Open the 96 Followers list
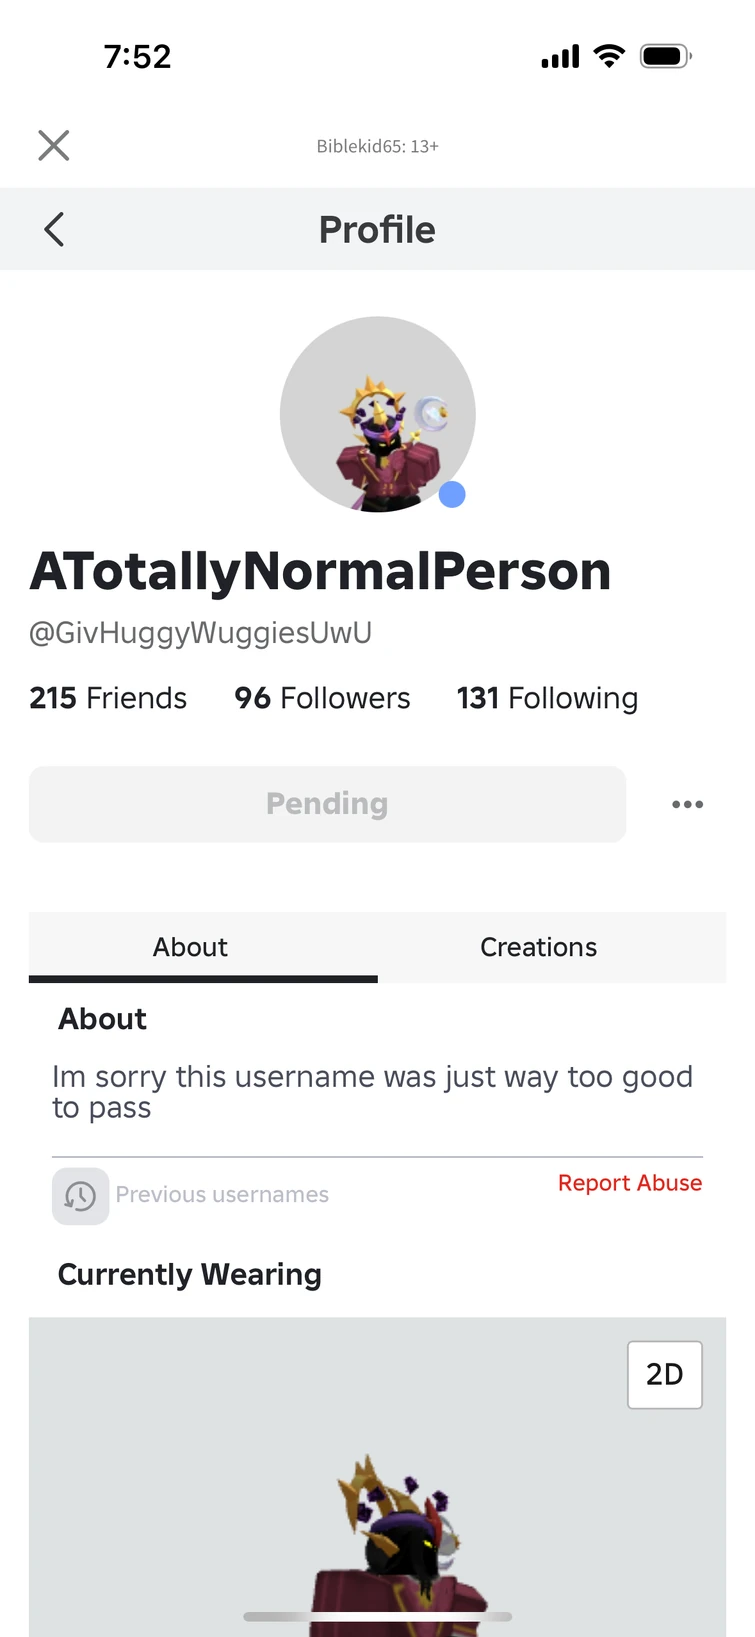Viewport: 755px width, 1637px height. (x=322, y=697)
